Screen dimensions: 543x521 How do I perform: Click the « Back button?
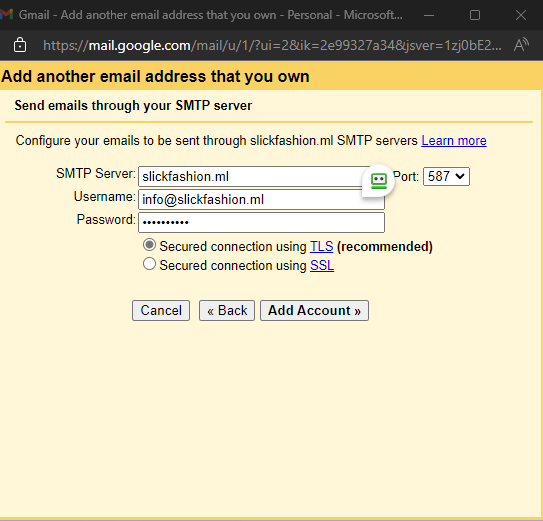click(x=227, y=310)
